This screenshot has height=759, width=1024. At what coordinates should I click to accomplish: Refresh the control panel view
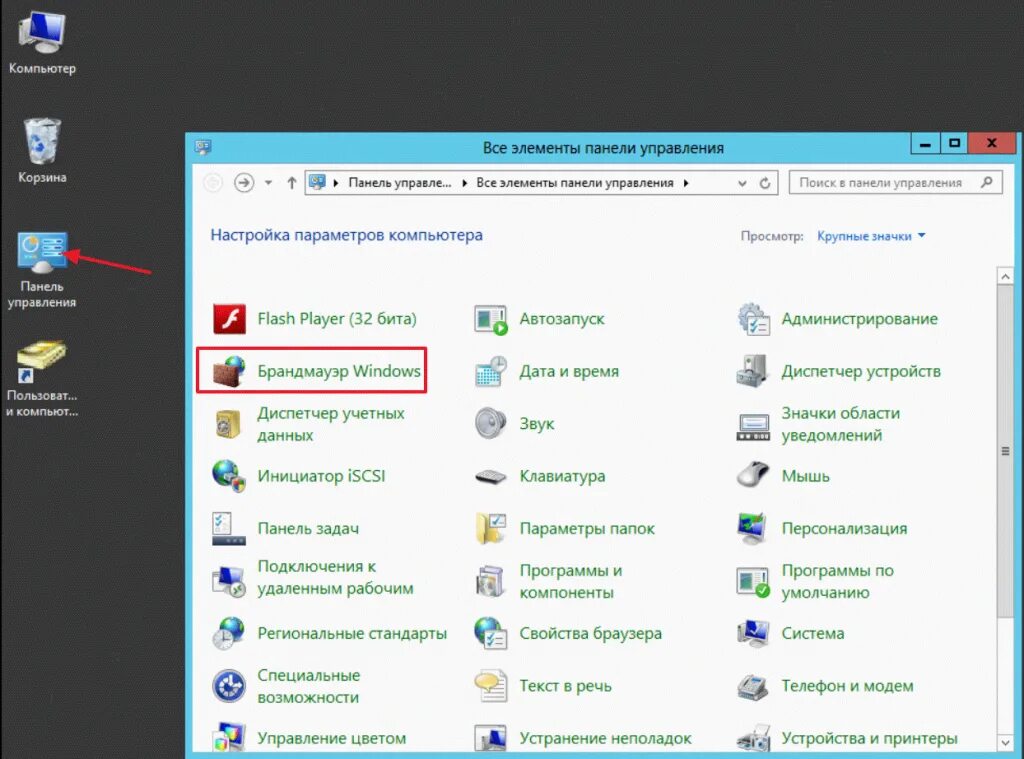pyautogui.click(x=765, y=184)
